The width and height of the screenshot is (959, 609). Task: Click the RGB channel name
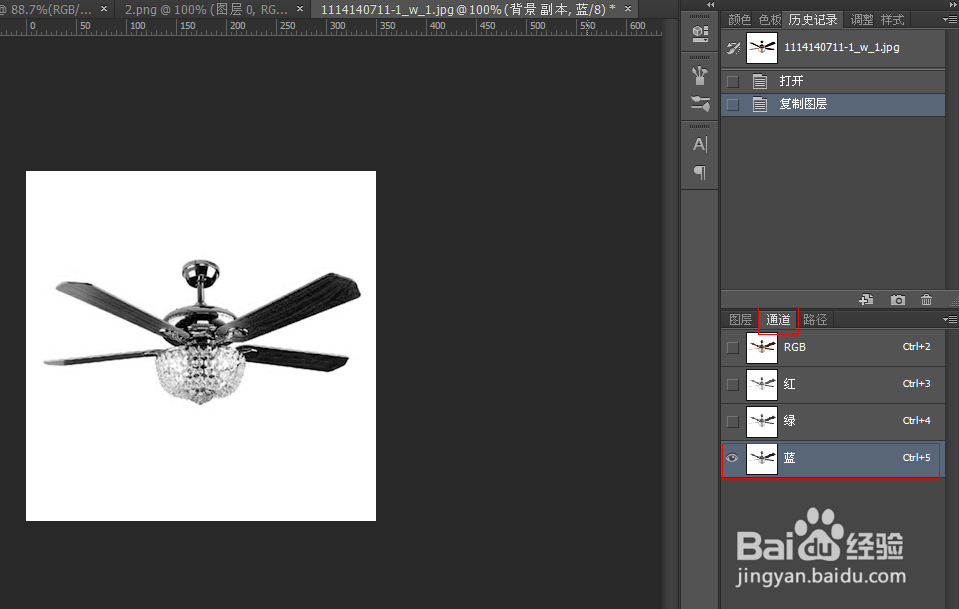(x=794, y=347)
